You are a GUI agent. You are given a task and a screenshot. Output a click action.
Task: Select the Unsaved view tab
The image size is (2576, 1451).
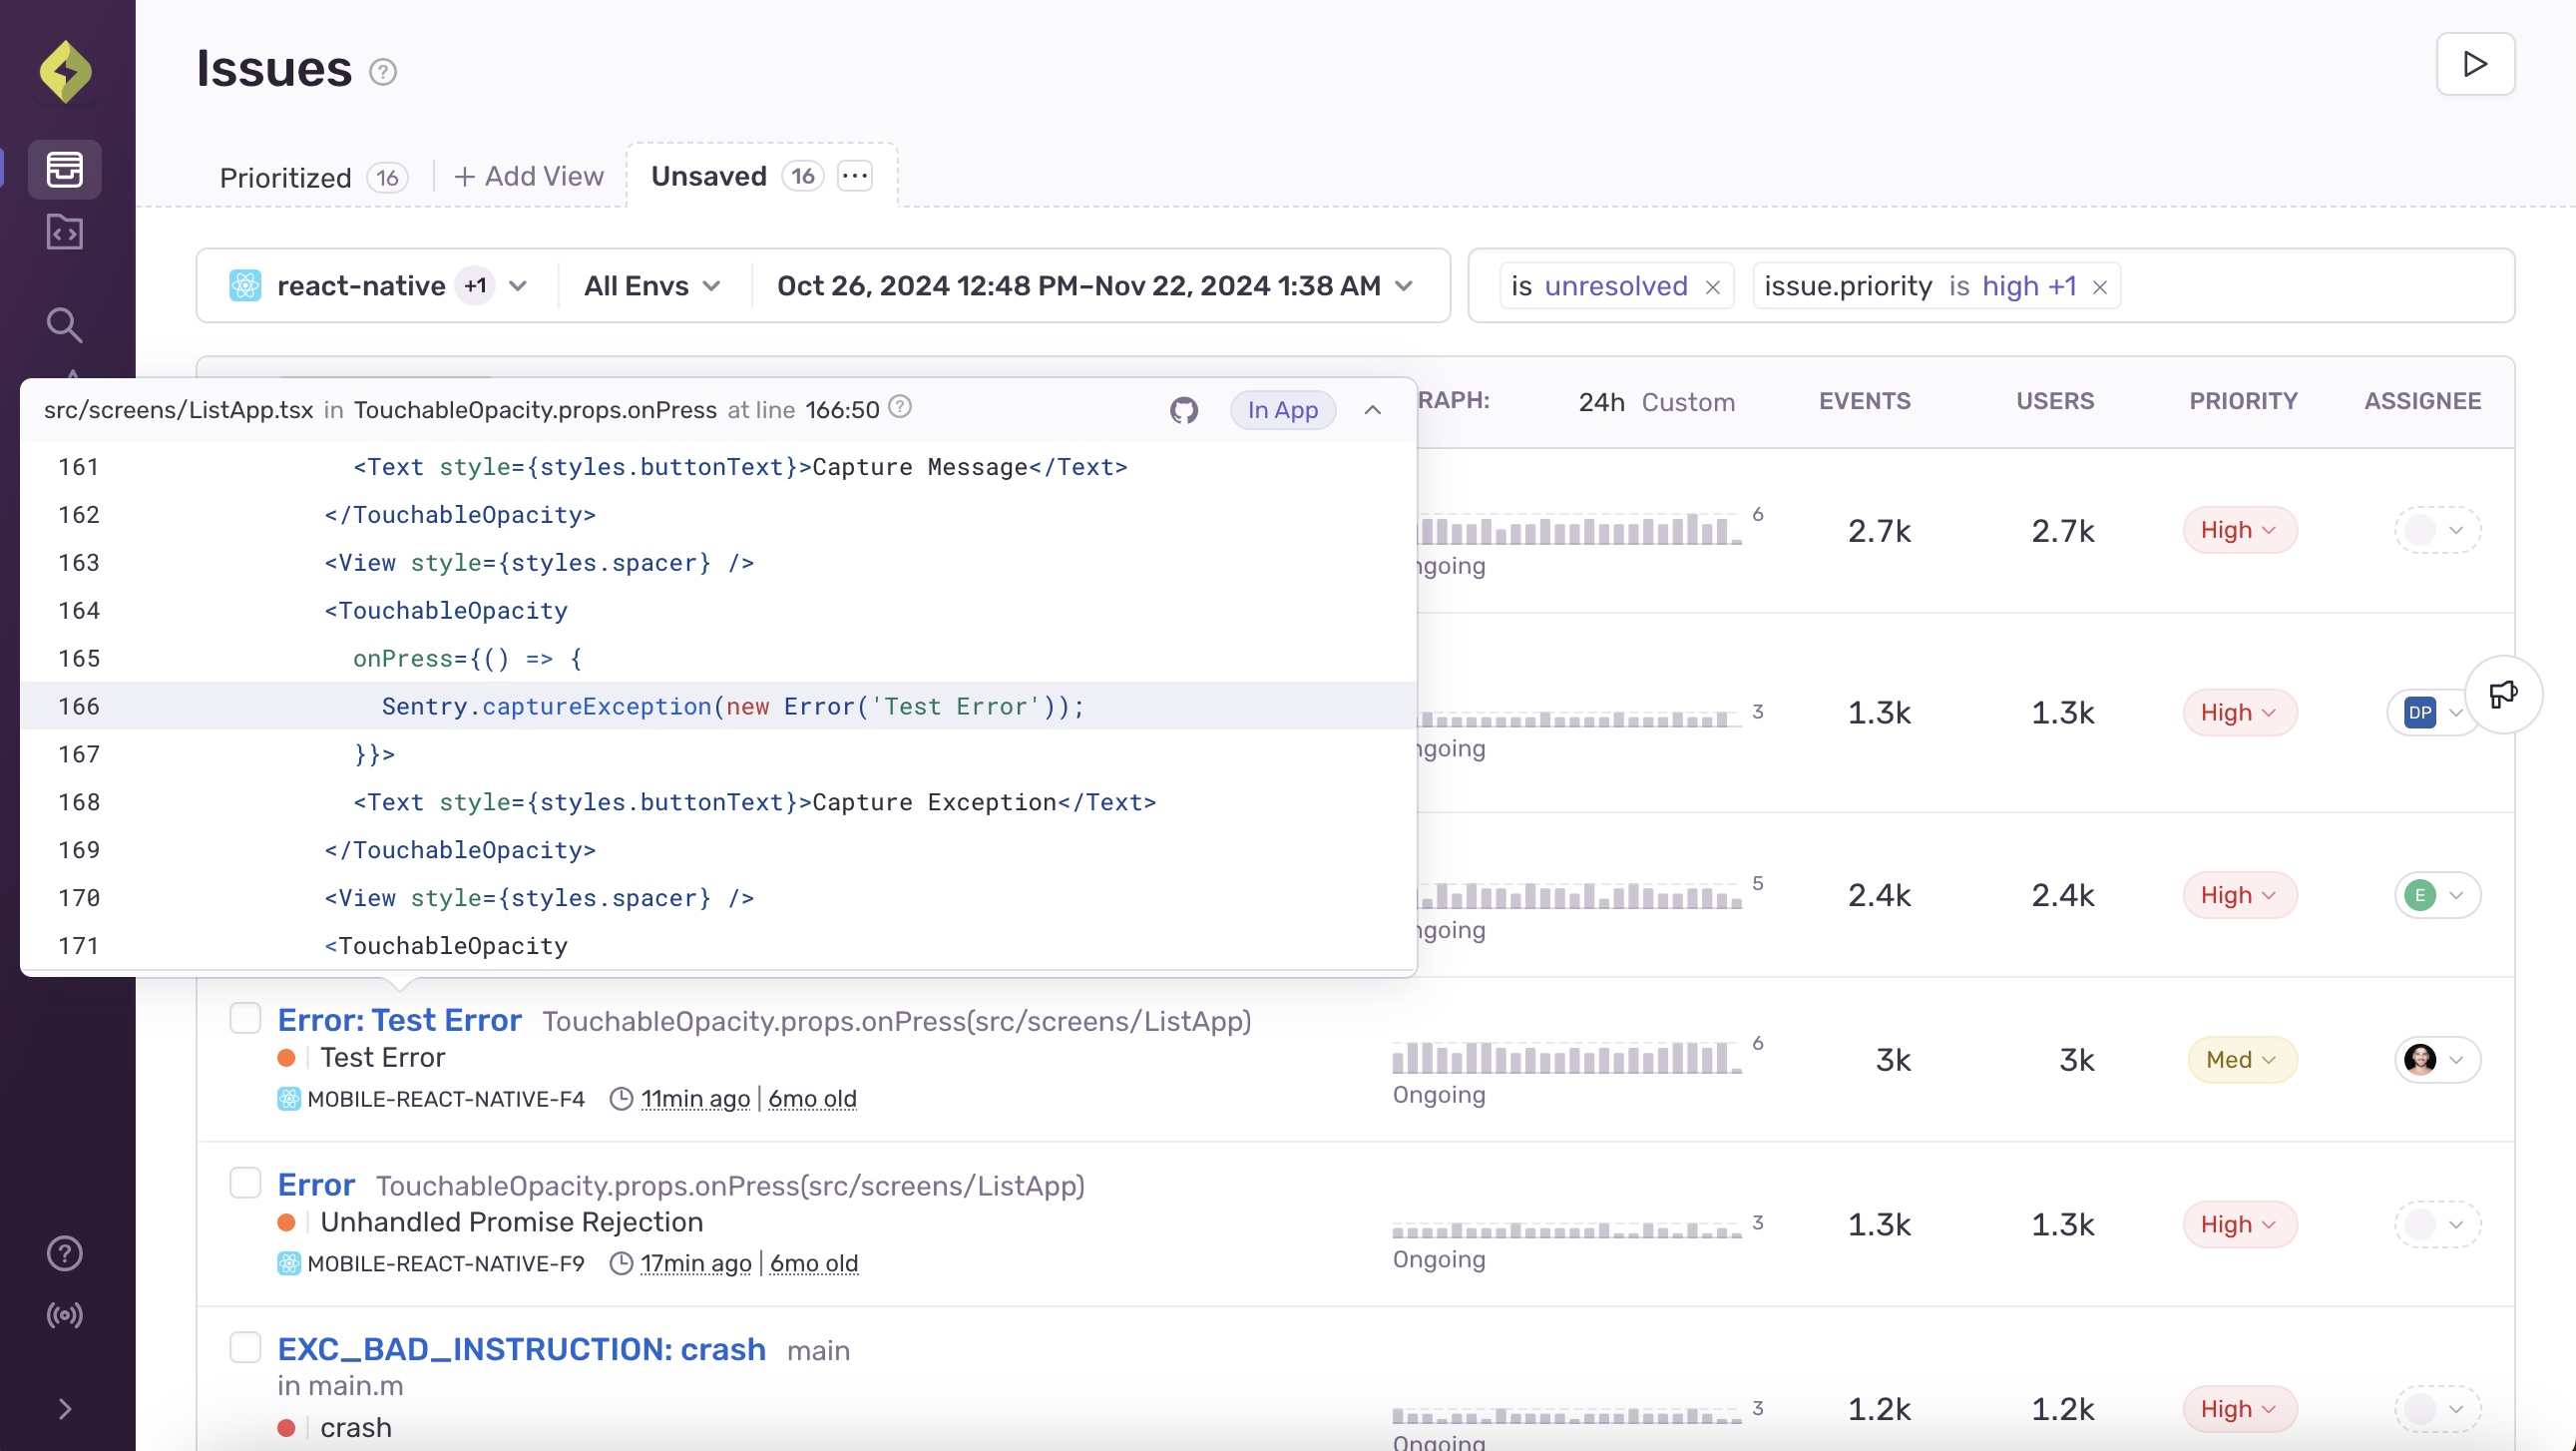(709, 176)
